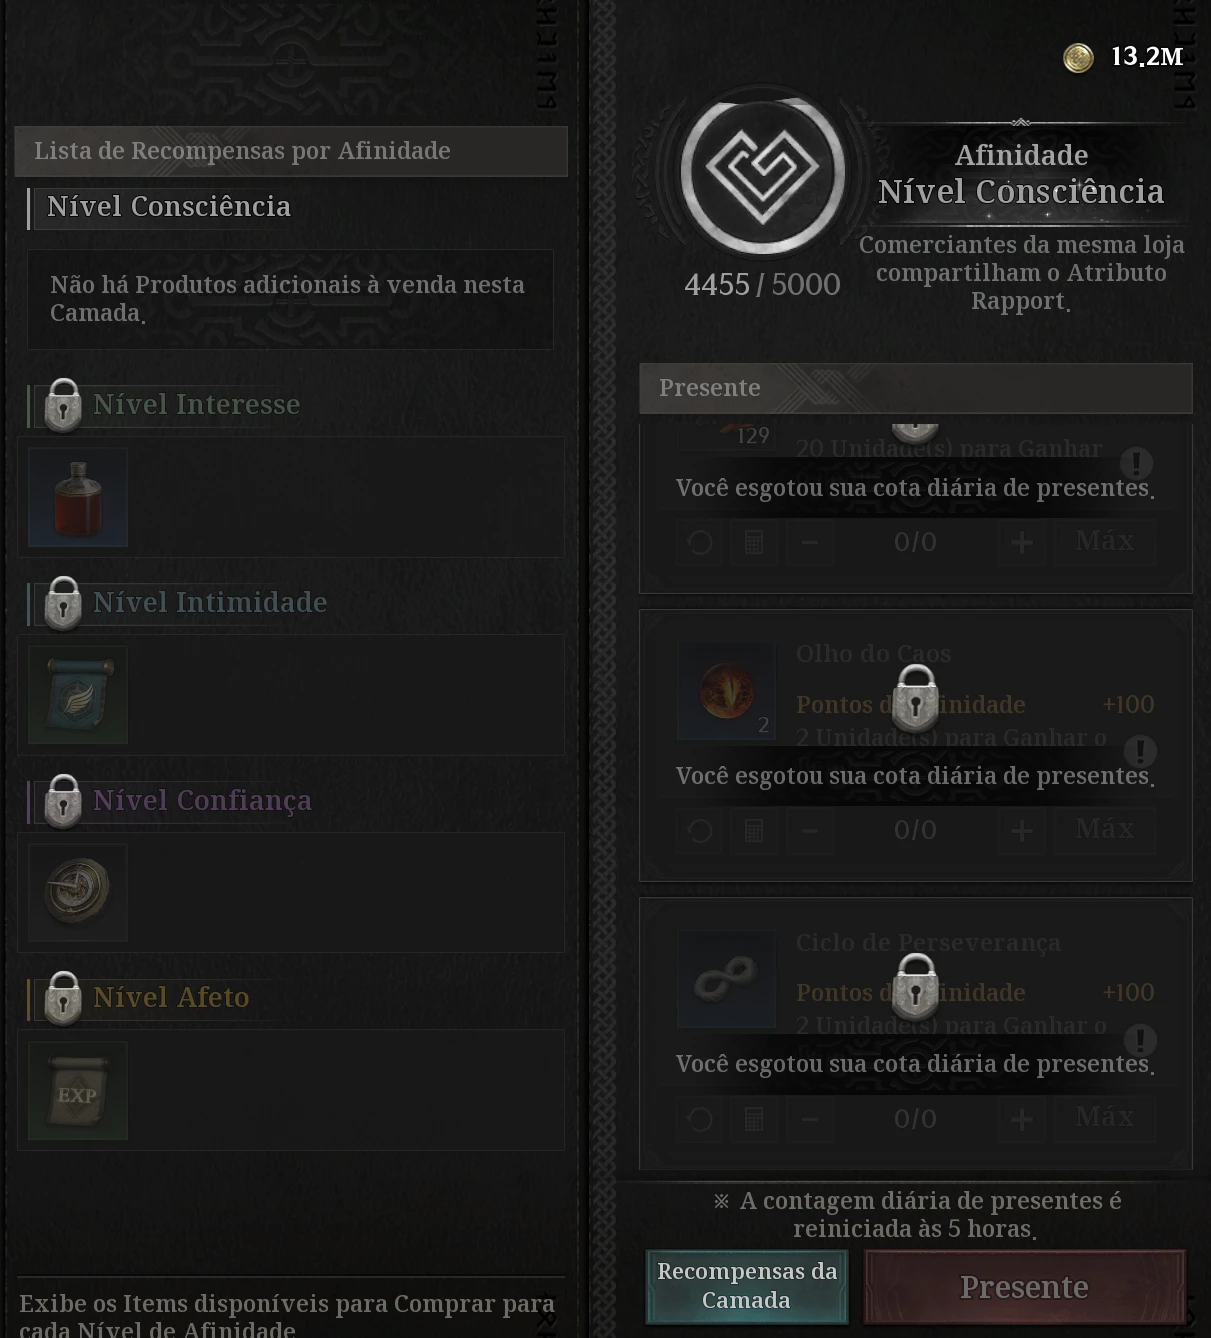Click the gold coin currency icon

1078,58
